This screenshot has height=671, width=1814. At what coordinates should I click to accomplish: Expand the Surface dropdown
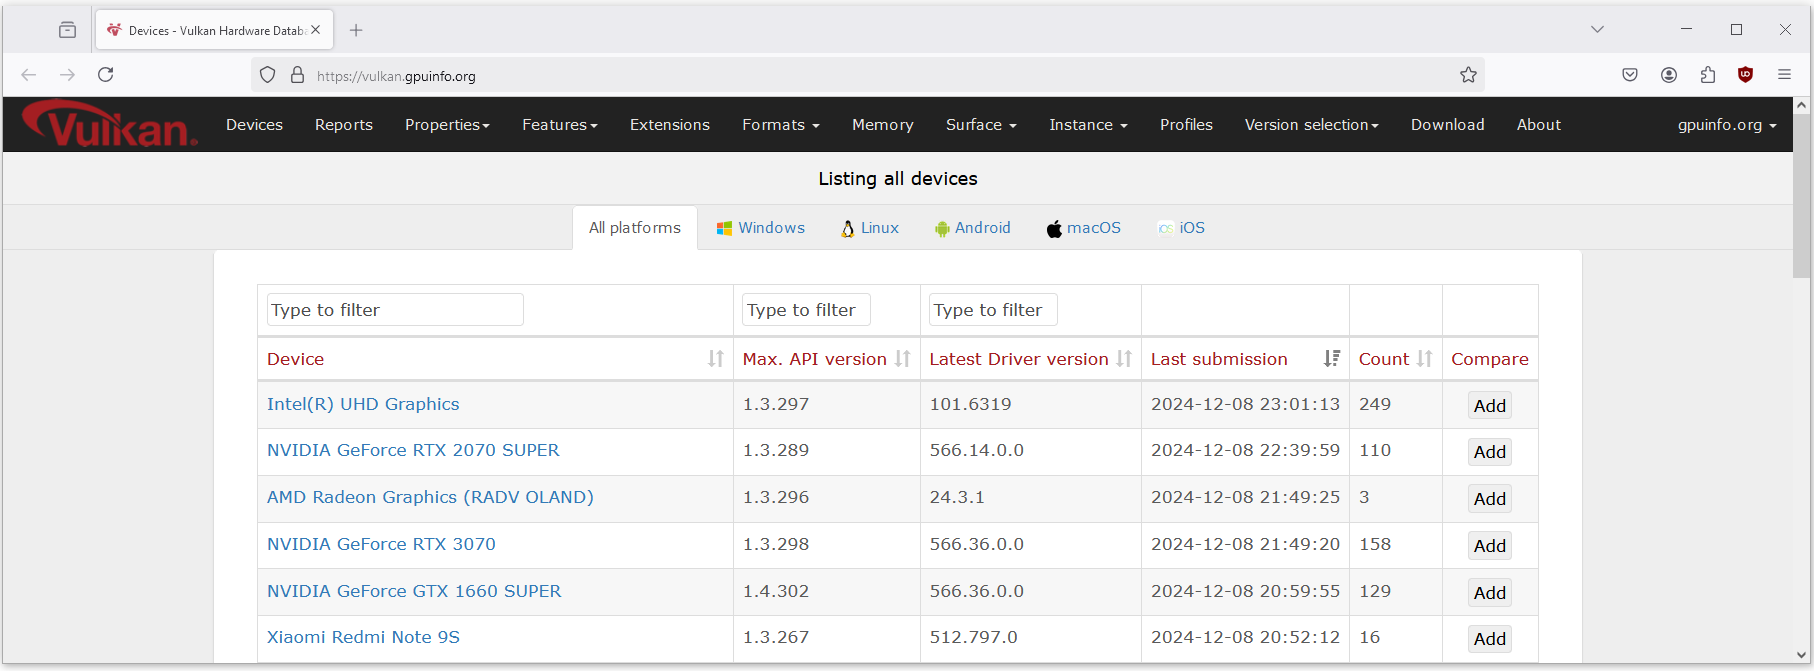pyautogui.click(x=981, y=125)
